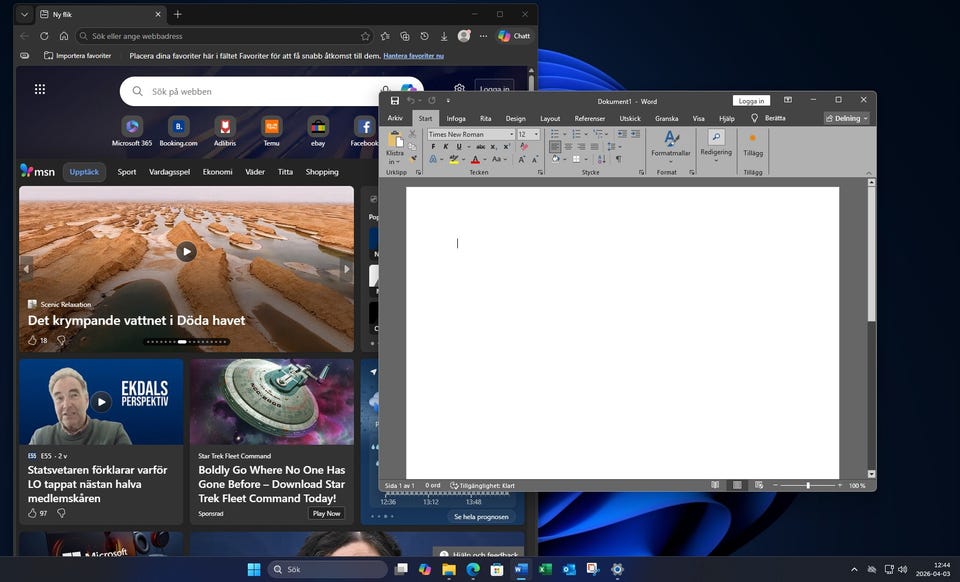
Task: Open the Arkiv menu in Word
Action: click(x=395, y=118)
